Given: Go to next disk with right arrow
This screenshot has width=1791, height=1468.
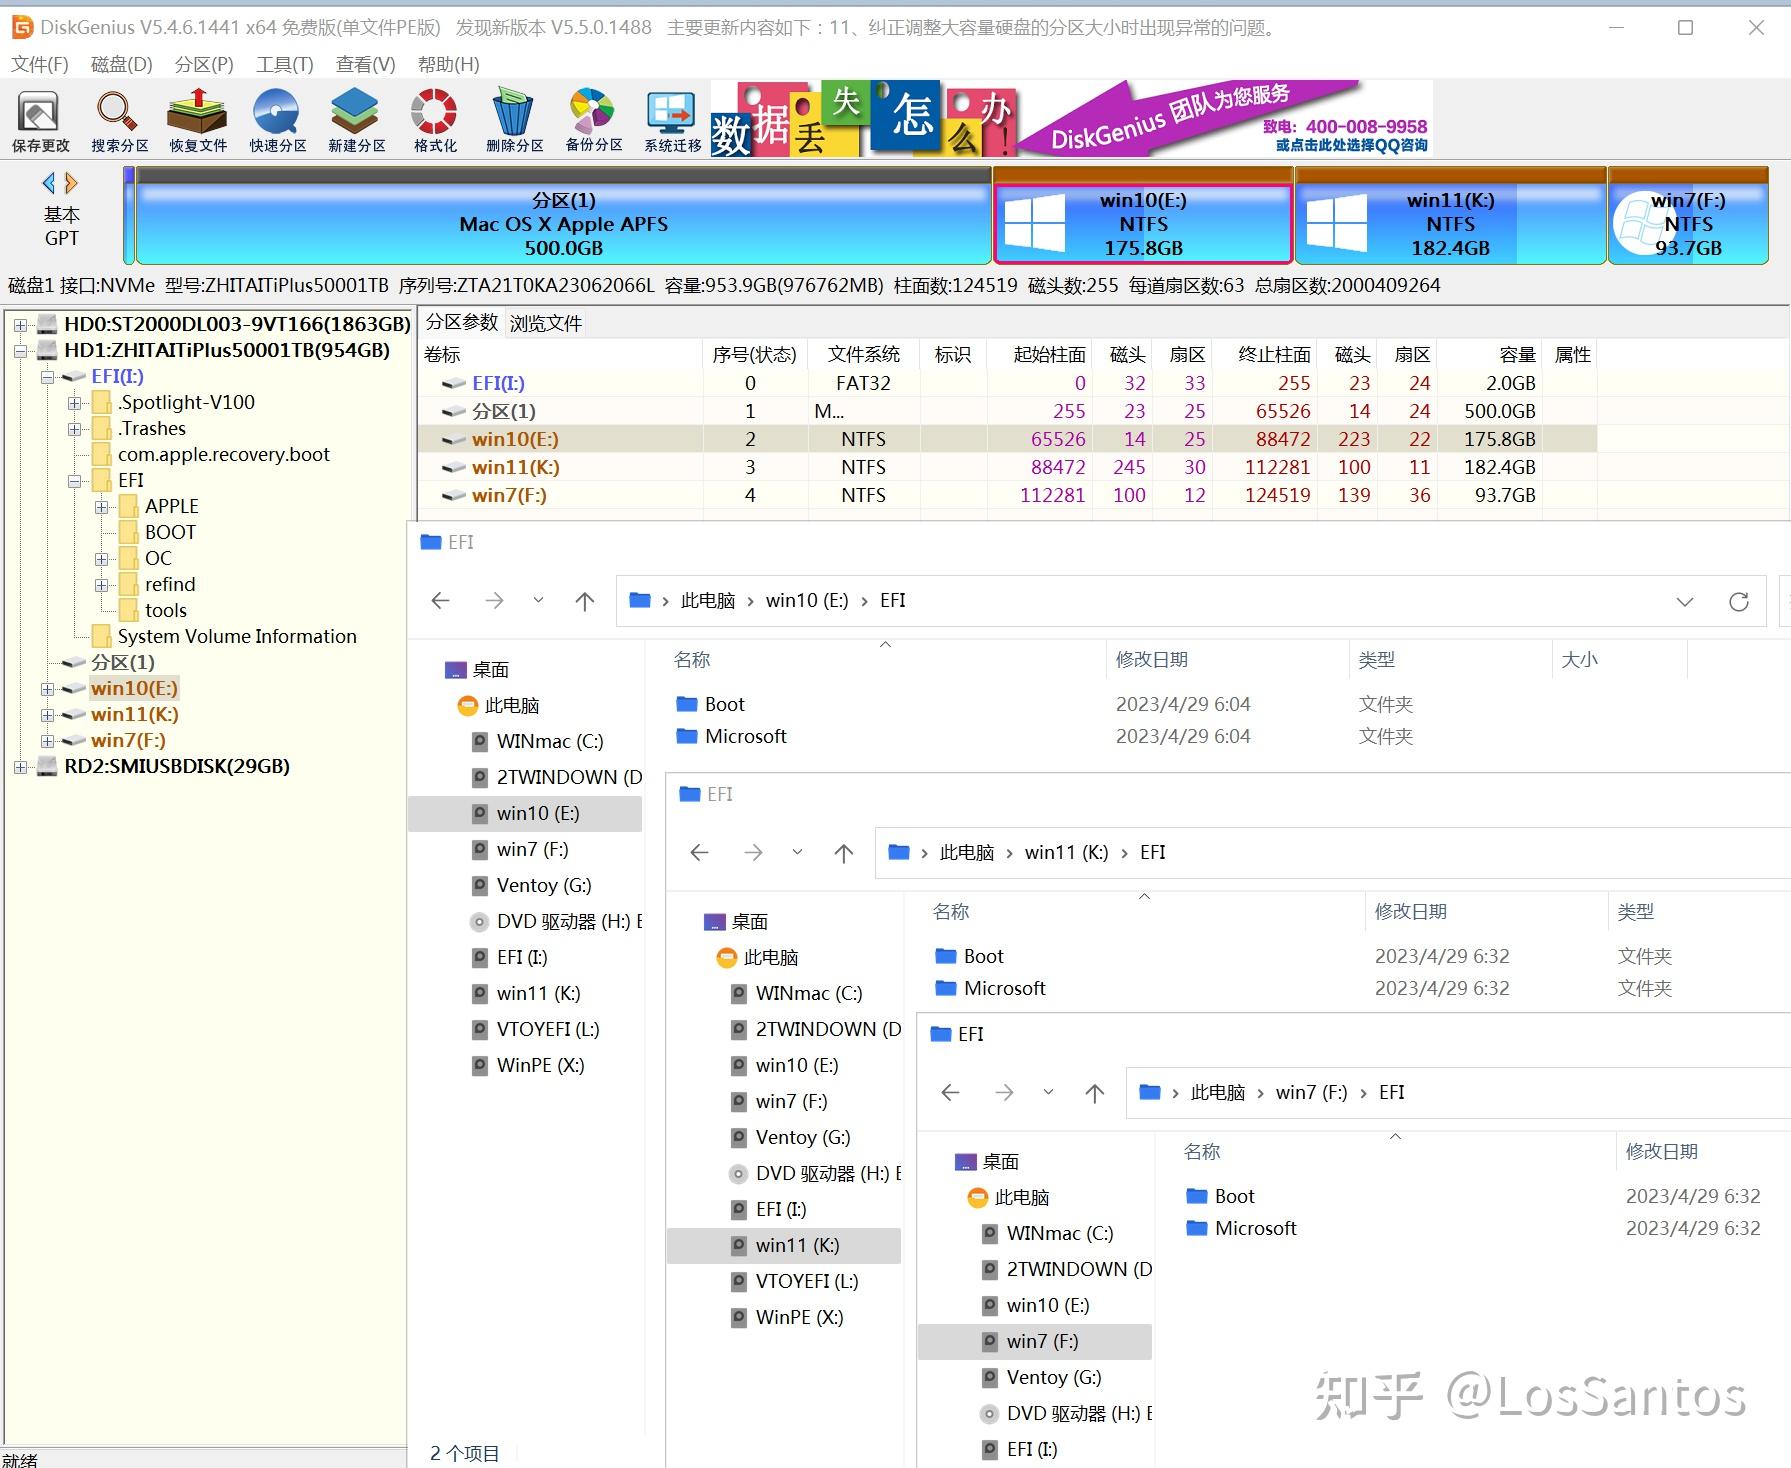Looking at the screenshot, I should pyautogui.click(x=71, y=183).
